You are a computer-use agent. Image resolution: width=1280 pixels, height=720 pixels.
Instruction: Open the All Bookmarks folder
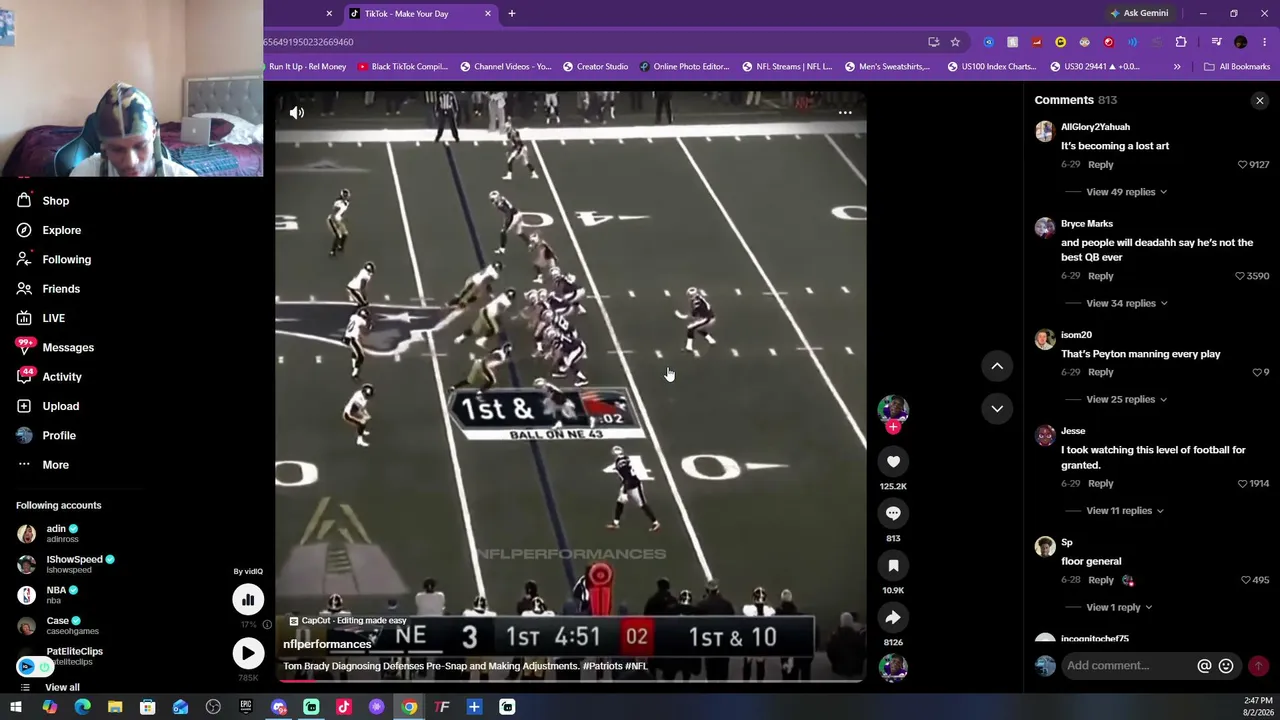(x=1237, y=67)
